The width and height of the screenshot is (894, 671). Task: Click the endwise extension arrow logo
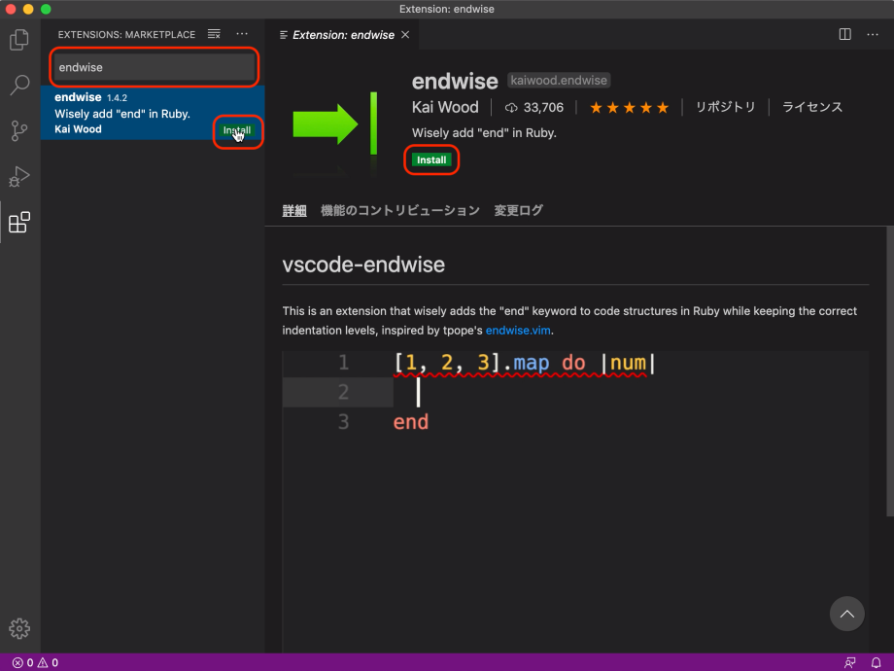click(335, 124)
